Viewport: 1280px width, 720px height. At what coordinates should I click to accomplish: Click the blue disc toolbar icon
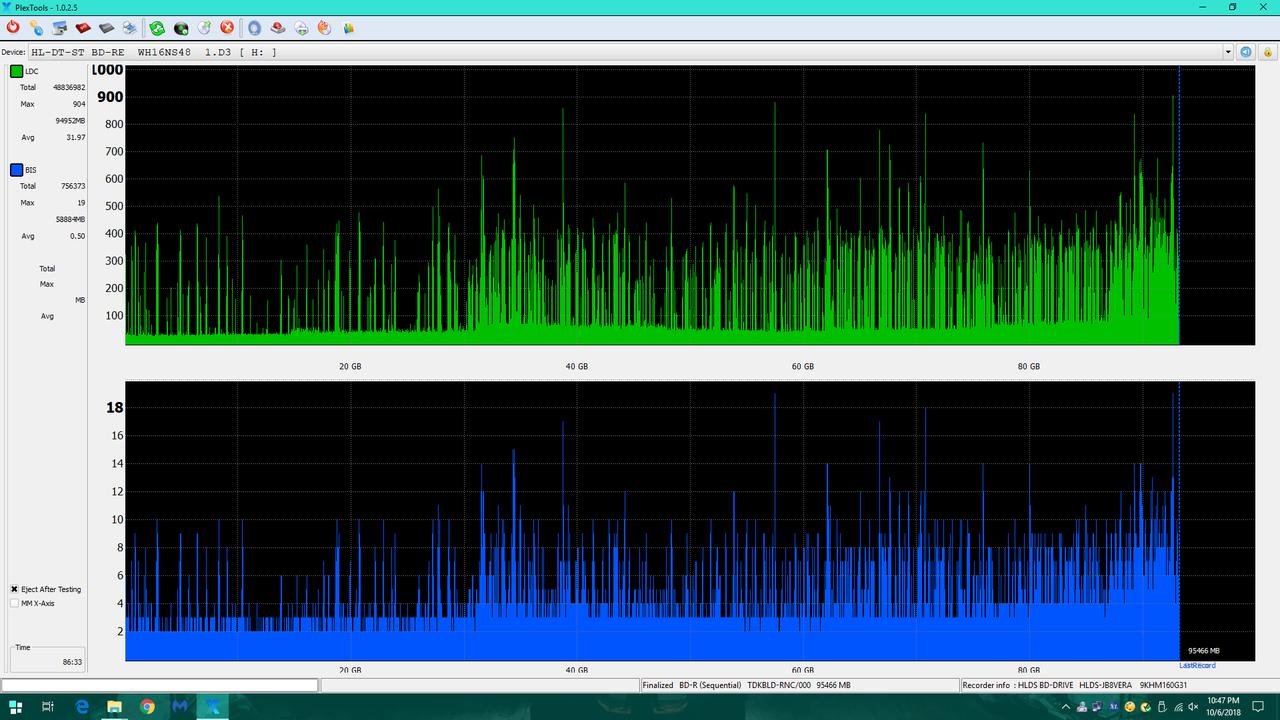tap(254, 28)
